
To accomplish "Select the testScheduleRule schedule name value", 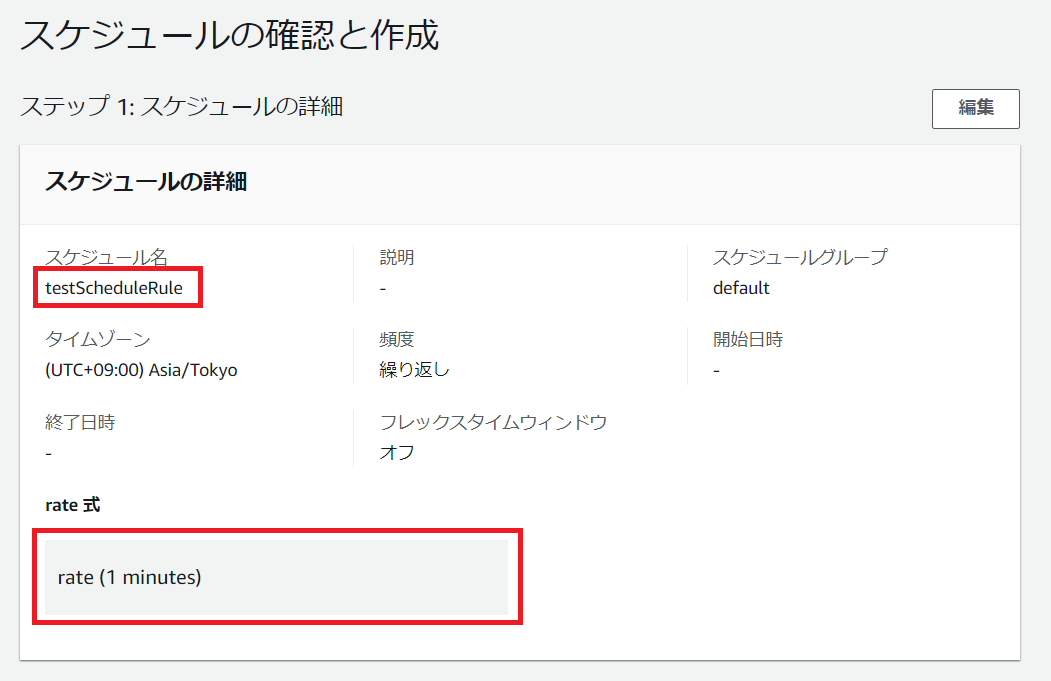I will 114,288.
